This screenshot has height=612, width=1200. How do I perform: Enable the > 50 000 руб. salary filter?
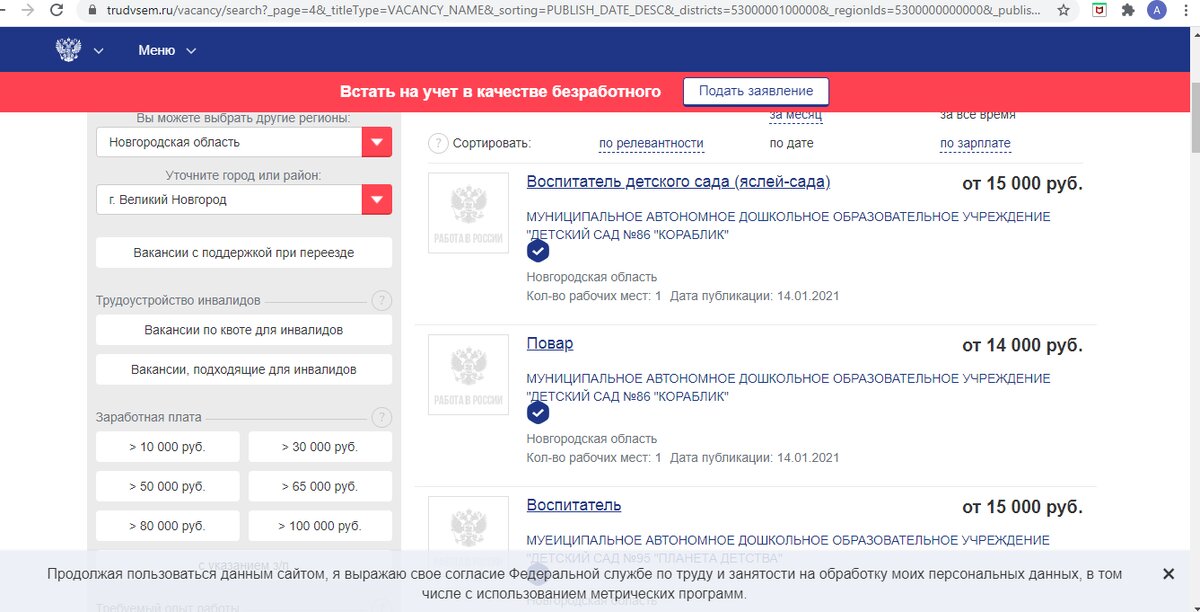[x=166, y=486]
